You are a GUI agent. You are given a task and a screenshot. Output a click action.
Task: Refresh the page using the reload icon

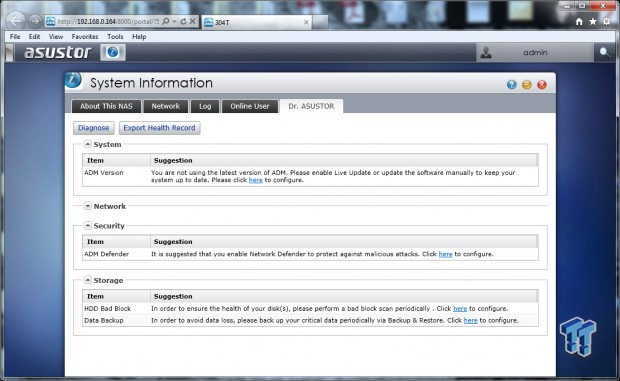pos(183,21)
